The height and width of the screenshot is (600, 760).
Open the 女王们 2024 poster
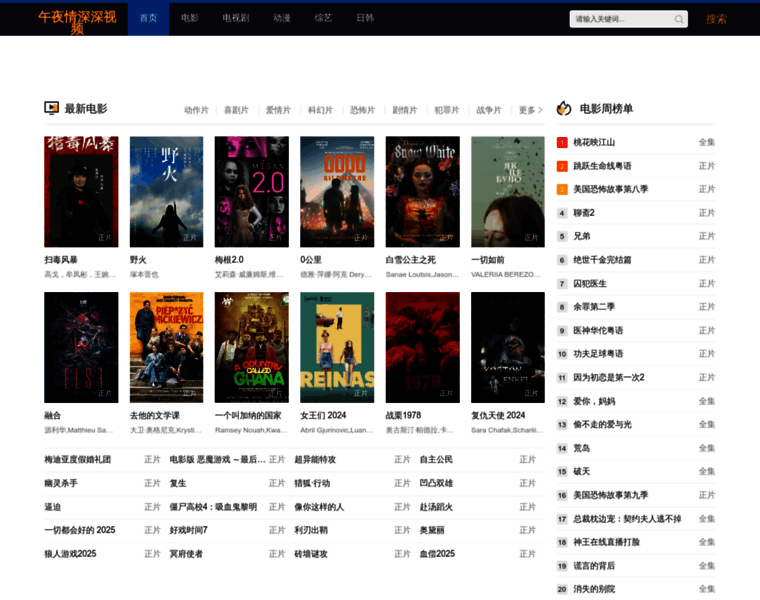coord(337,347)
